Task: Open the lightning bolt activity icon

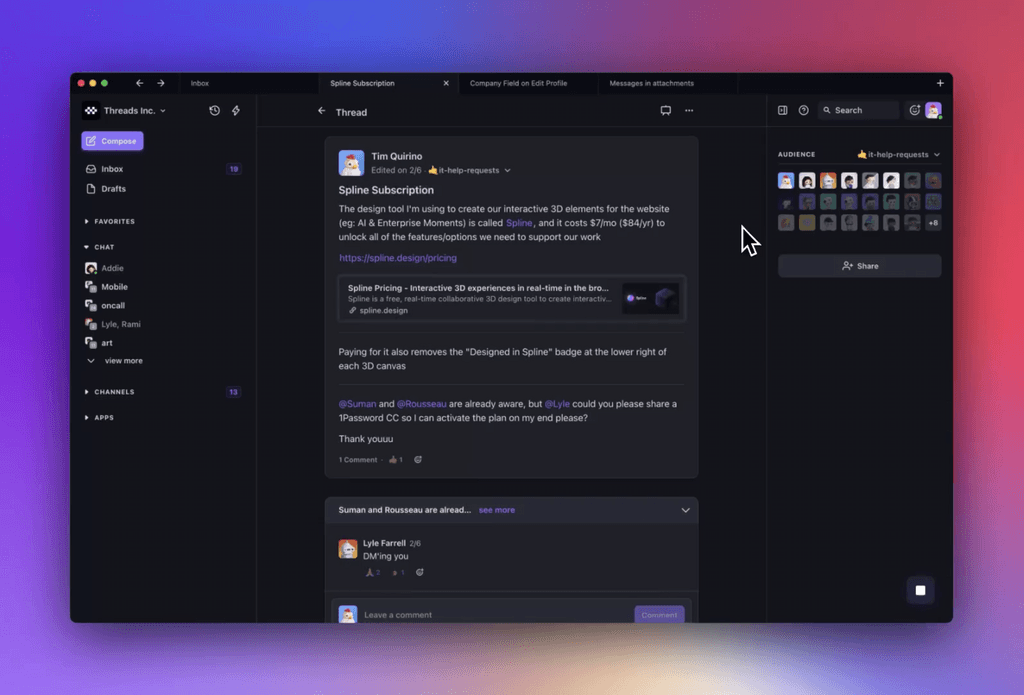Action: click(x=236, y=110)
